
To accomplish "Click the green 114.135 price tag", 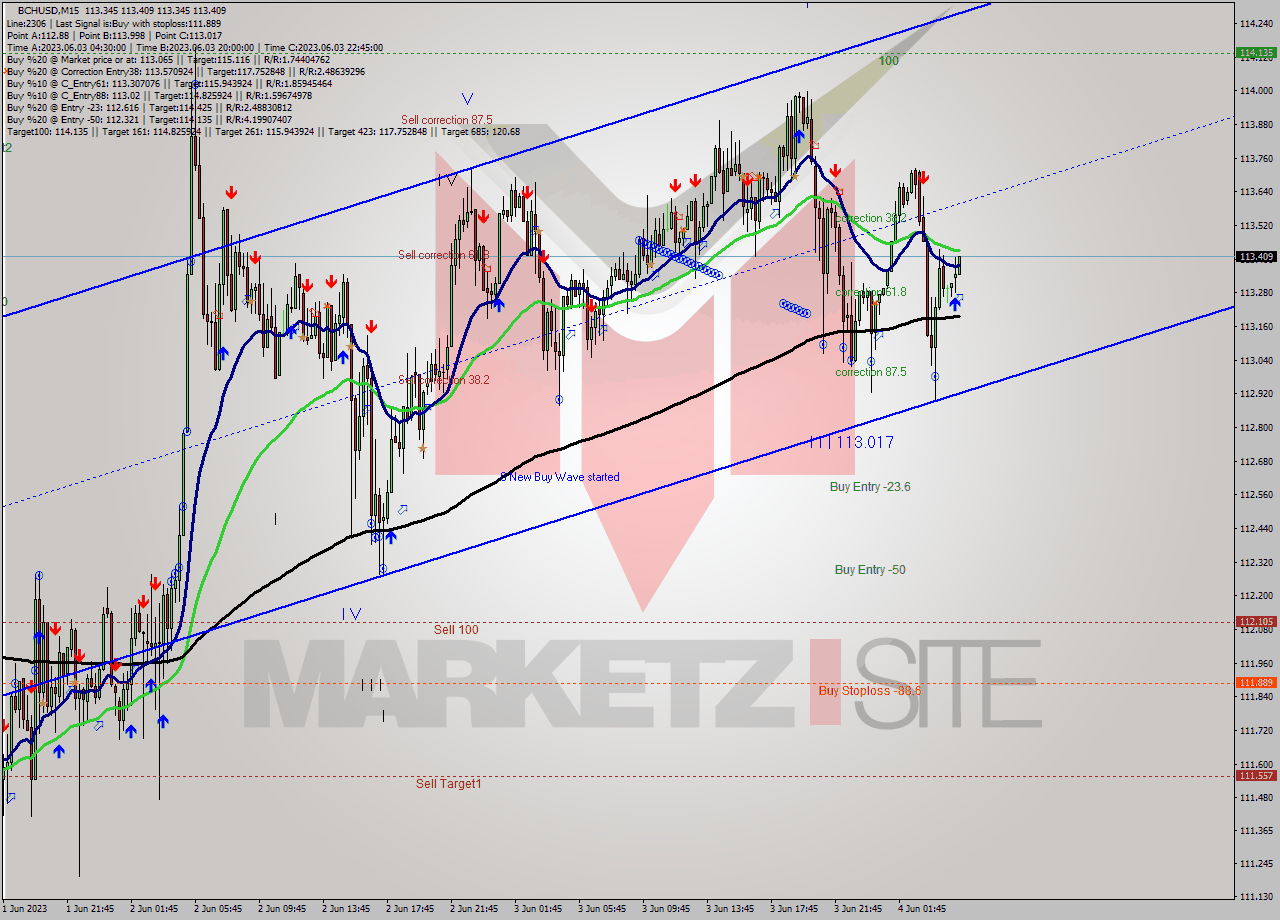I will tap(1255, 52).
